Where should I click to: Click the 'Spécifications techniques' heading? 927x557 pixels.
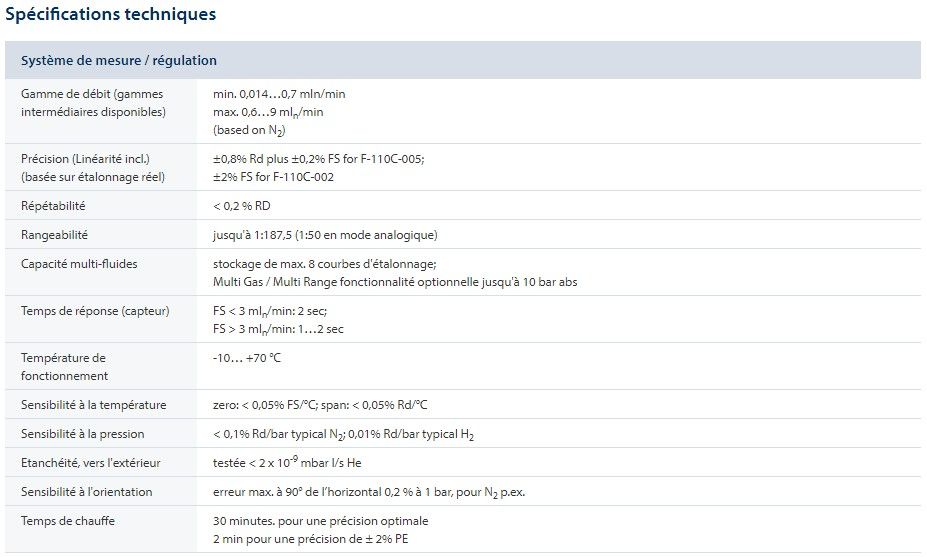tap(110, 14)
